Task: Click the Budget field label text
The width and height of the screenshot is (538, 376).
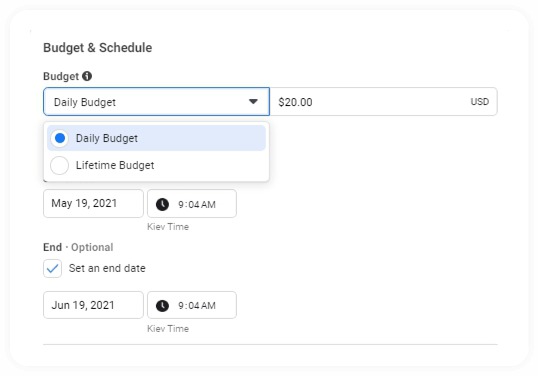Action: [61, 76]
